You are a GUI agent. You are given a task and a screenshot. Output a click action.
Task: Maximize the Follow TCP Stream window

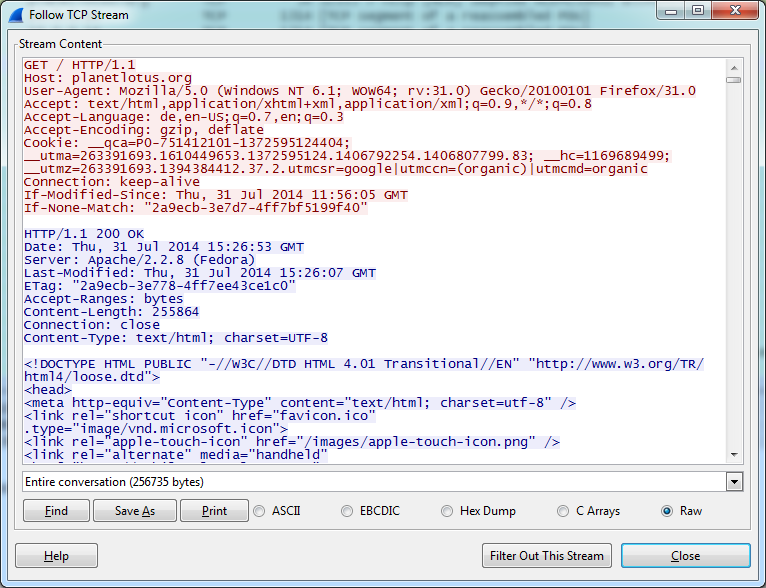[x=698, y=11]
